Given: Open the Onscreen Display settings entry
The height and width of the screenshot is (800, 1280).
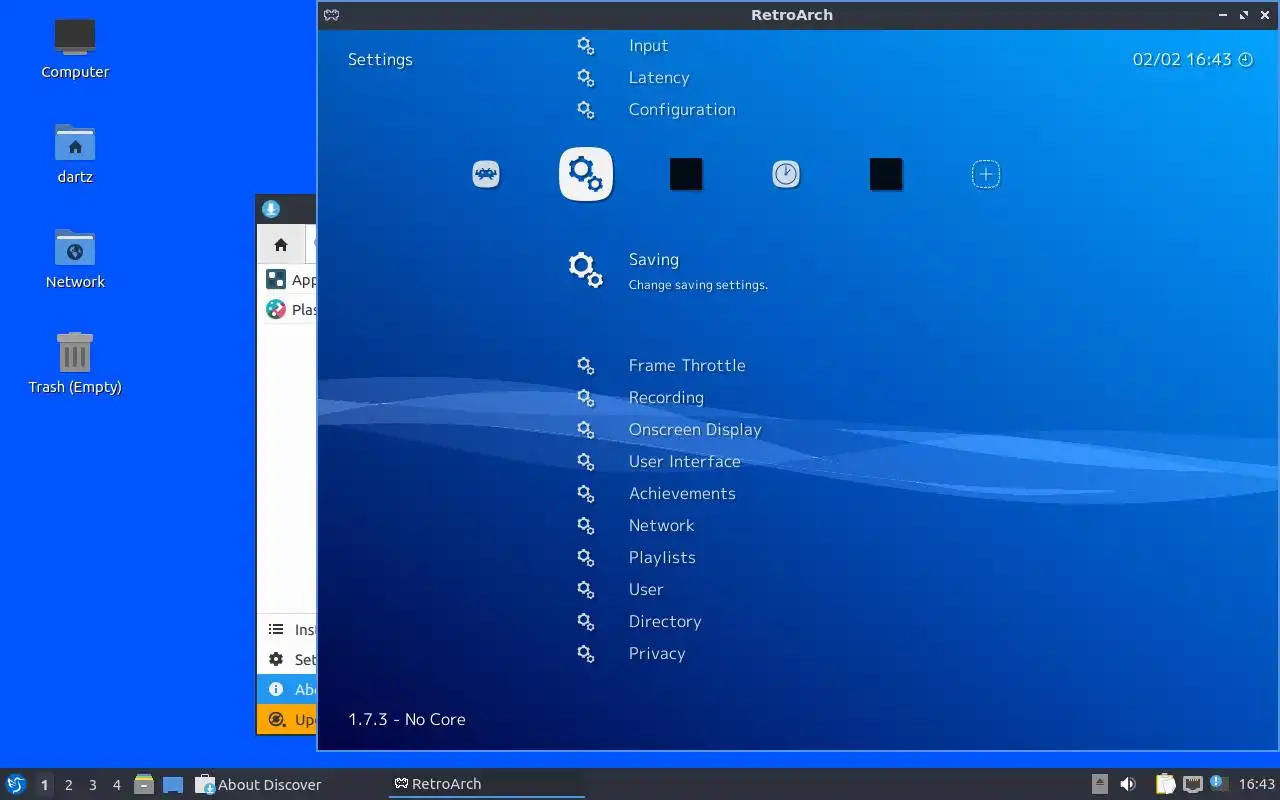Looking at the screenshot, I should pyautogui.click(x=695, y=430).
